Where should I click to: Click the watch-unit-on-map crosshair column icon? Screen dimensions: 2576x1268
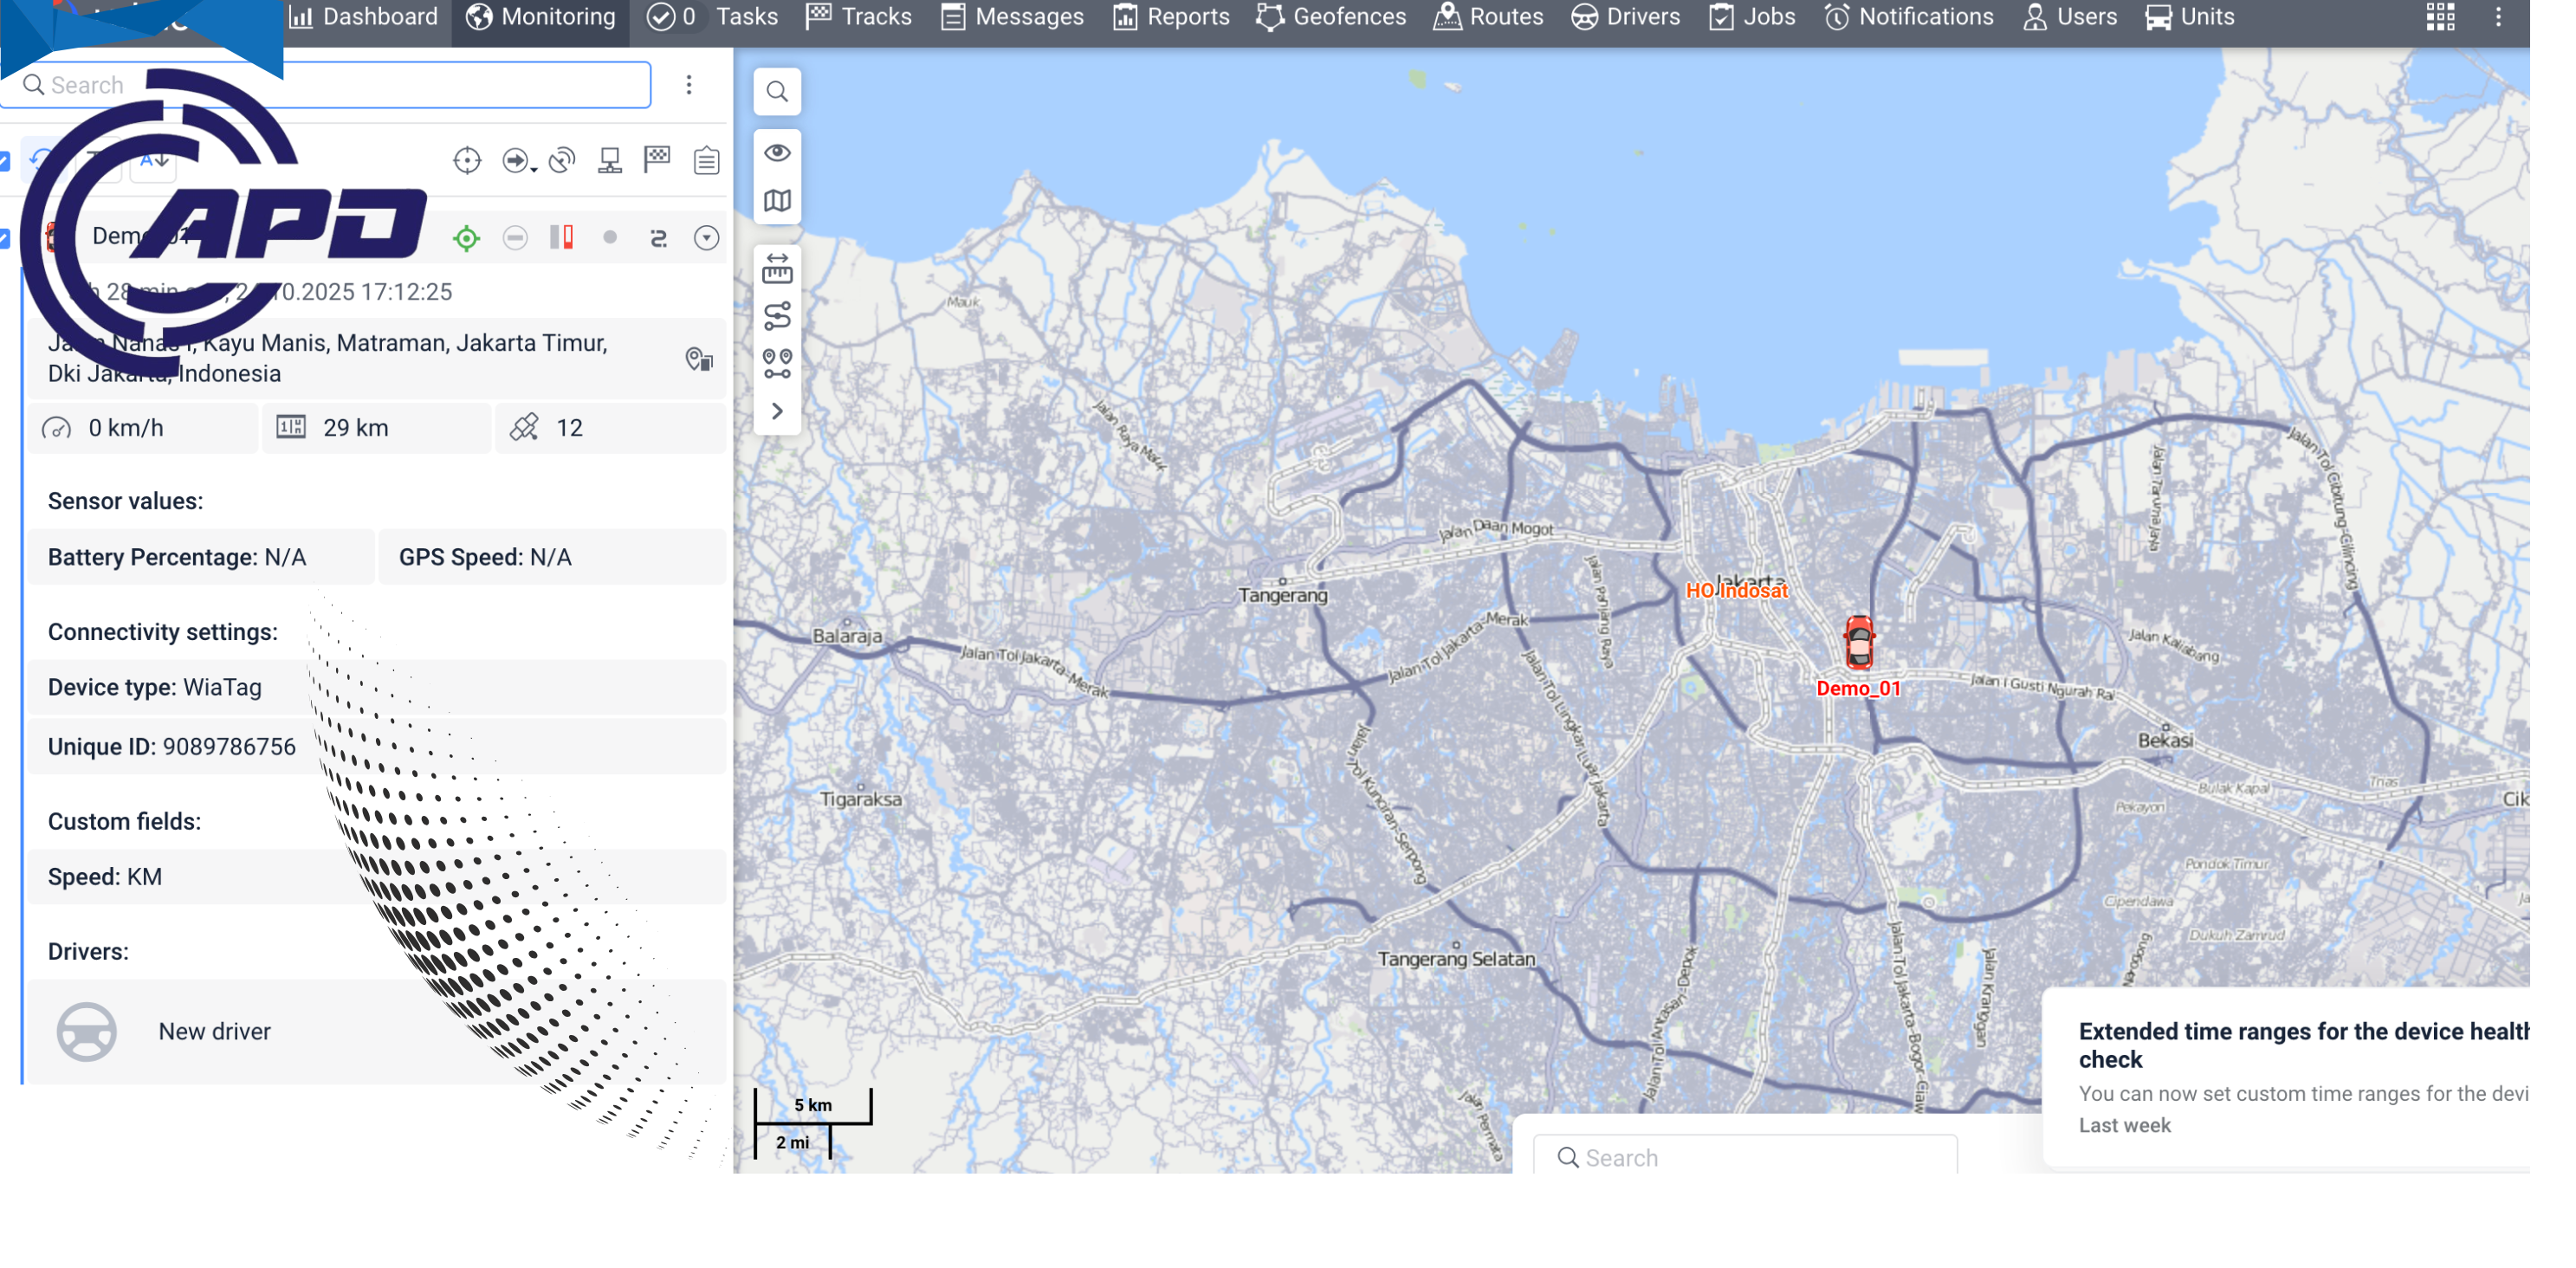467,160
